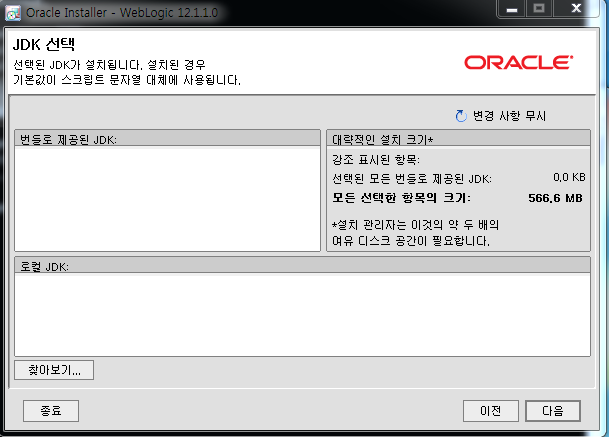Viewport: 609px width, 437px height.
Task: Click the blue refresh arrow icon
Action: [x=461, y=116]
